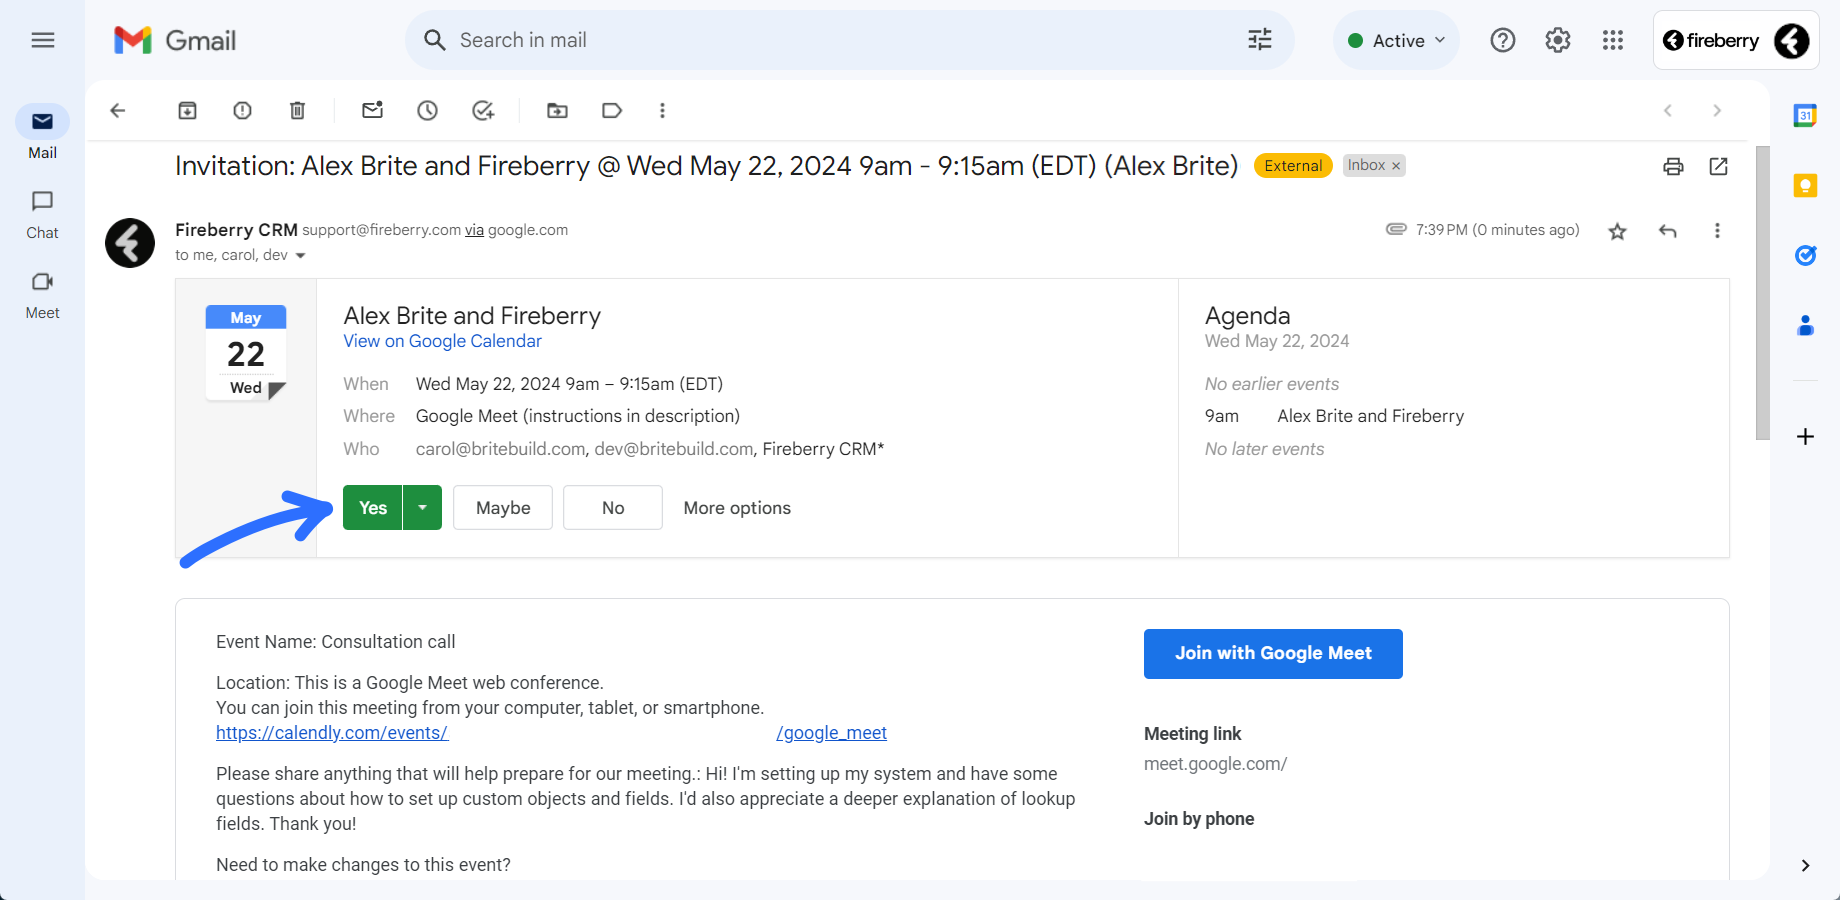Click the attachment paperclip icon
This screenshot has width=1840, height=900.
click(1396, 230)
